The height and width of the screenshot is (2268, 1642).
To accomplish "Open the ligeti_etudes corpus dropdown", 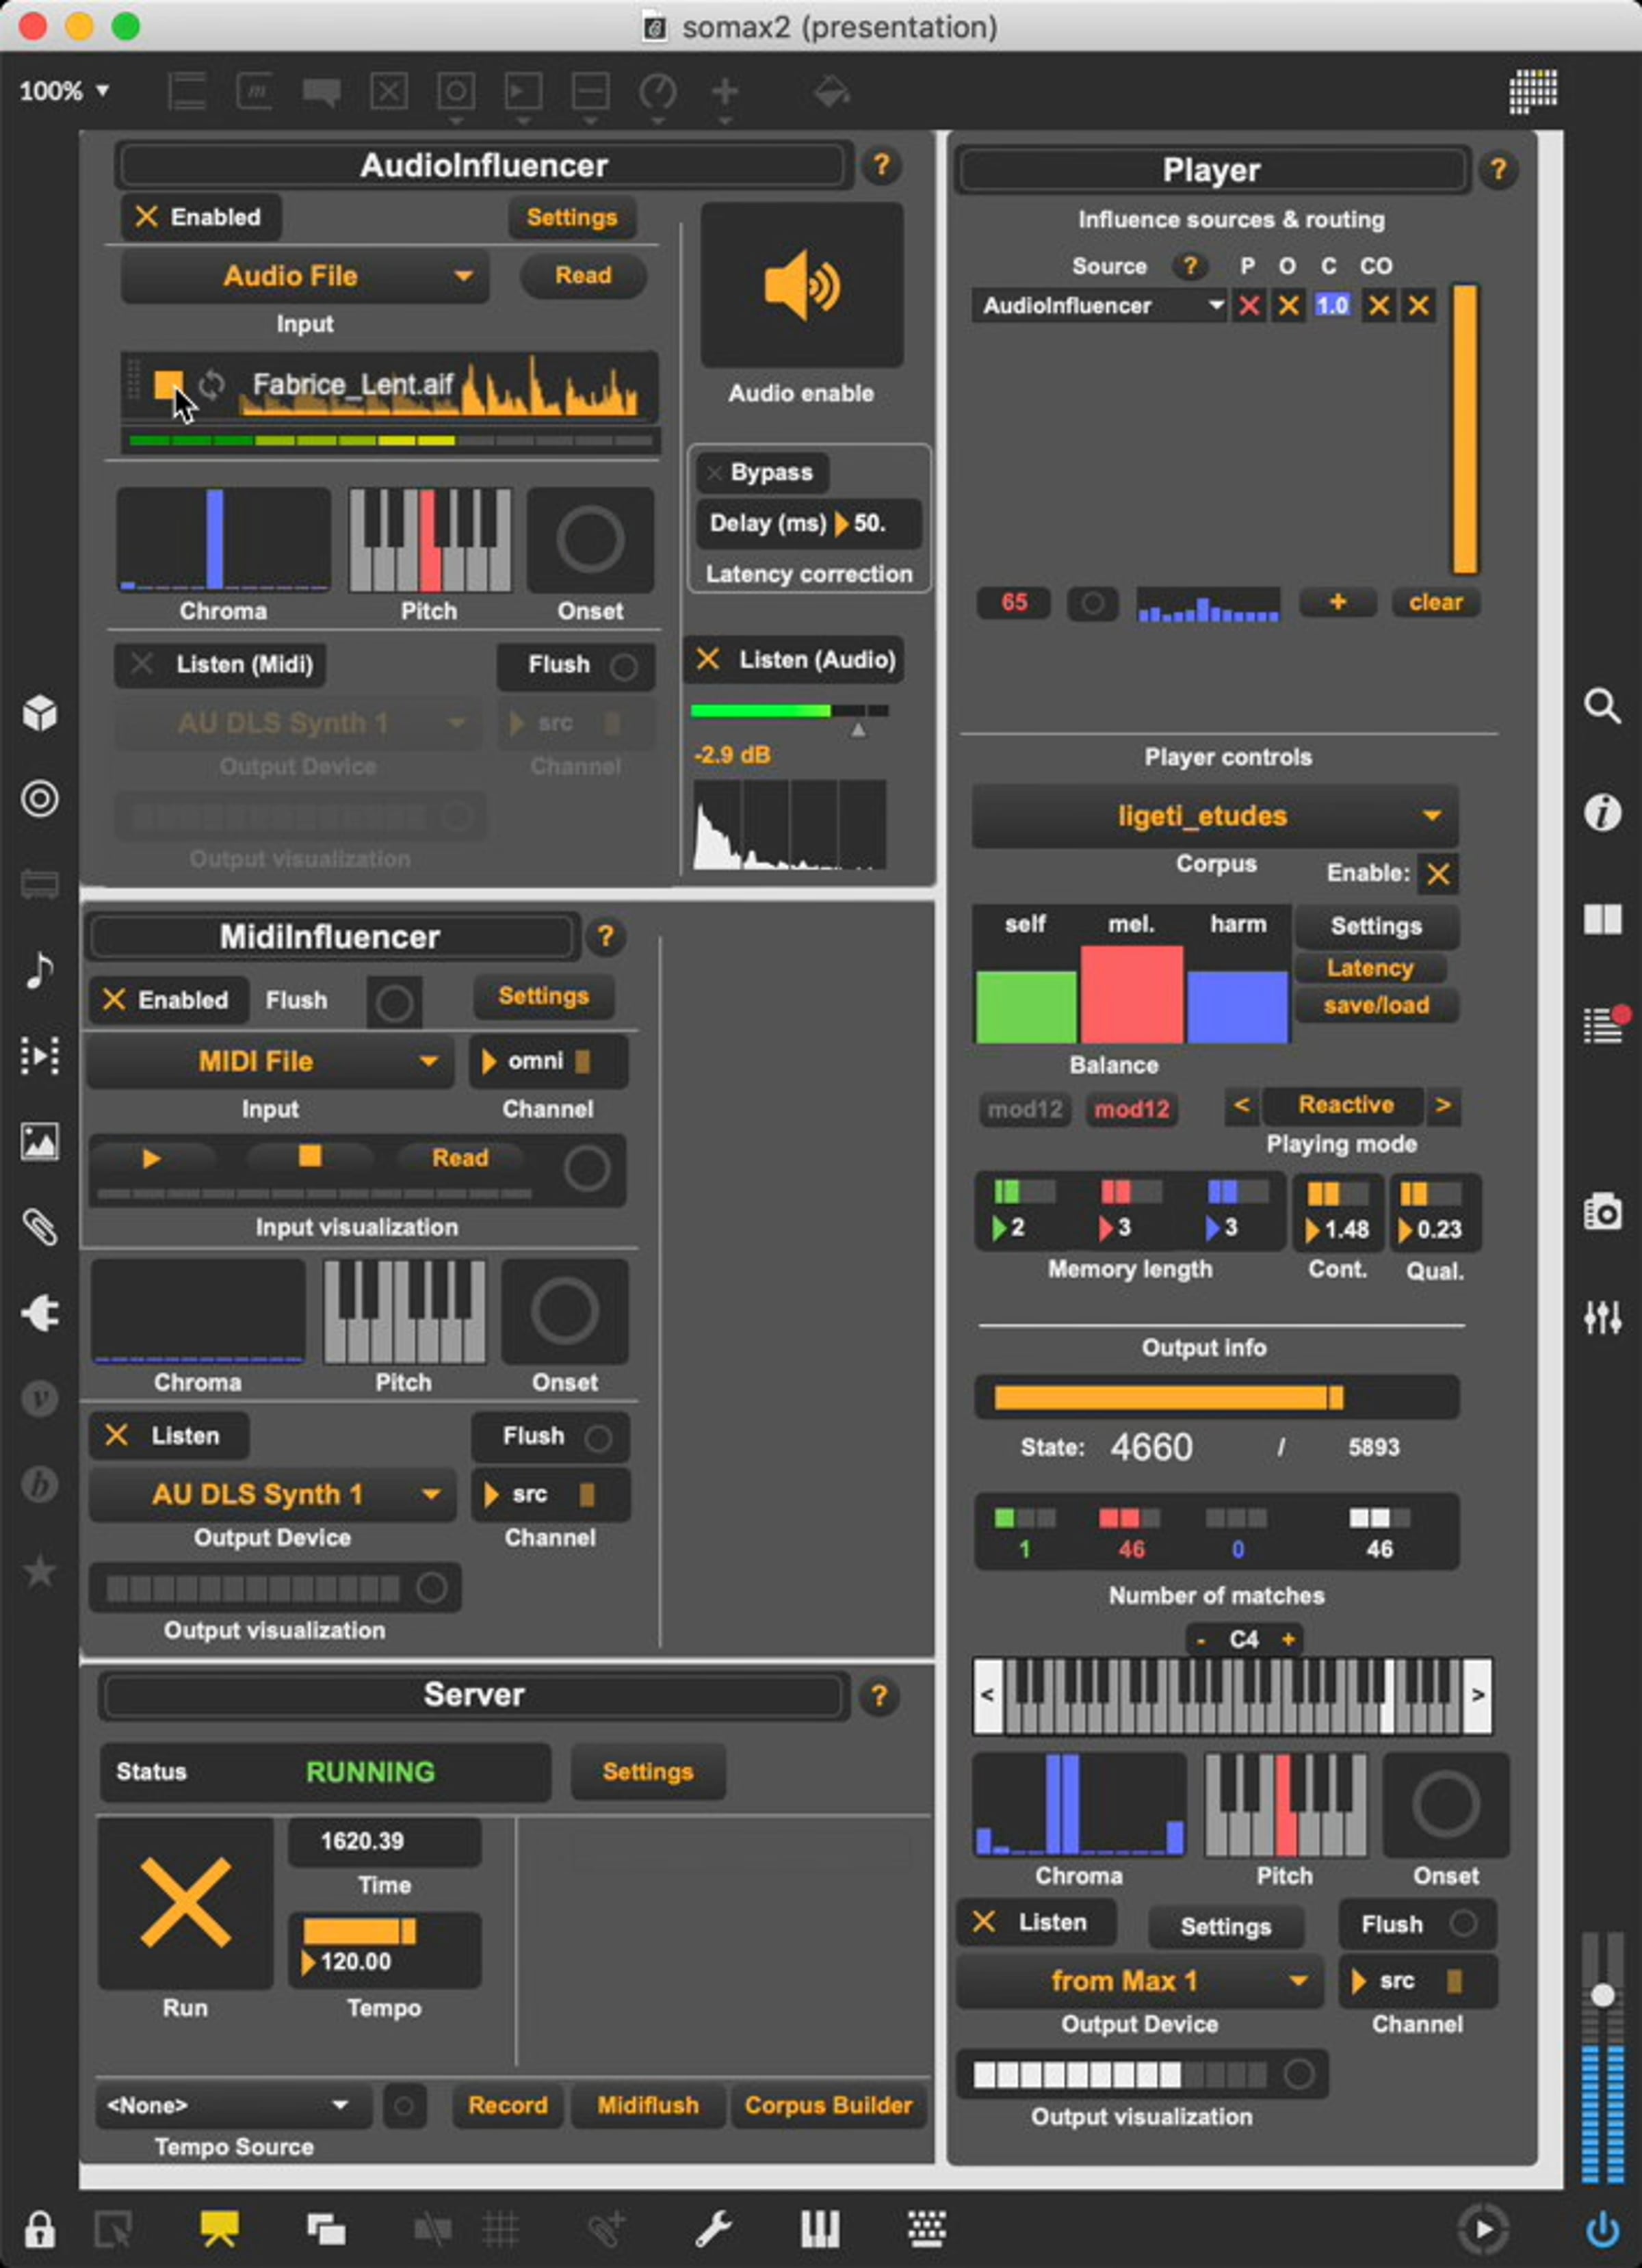I will click(x=1214, y=816).
